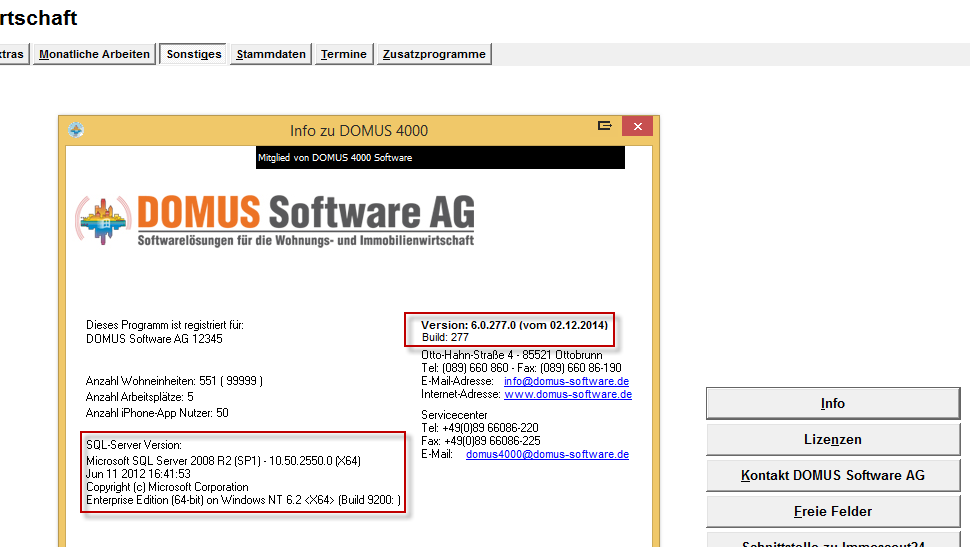Click the dialog's restore/dock icon in title bar
Image resolution: width=970 pixels, height=547 pixels.
click(604, 126)
